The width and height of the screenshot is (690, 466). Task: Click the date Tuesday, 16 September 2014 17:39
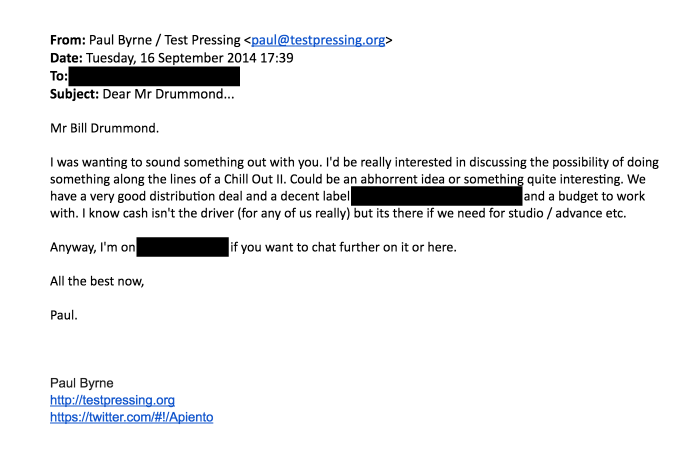[x=190, y=58]
